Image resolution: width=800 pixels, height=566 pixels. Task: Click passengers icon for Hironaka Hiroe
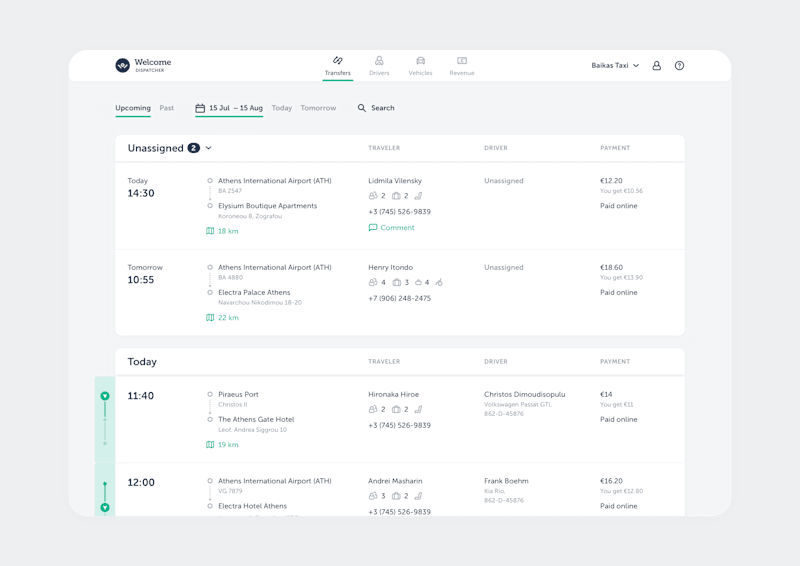click(373, 409)
